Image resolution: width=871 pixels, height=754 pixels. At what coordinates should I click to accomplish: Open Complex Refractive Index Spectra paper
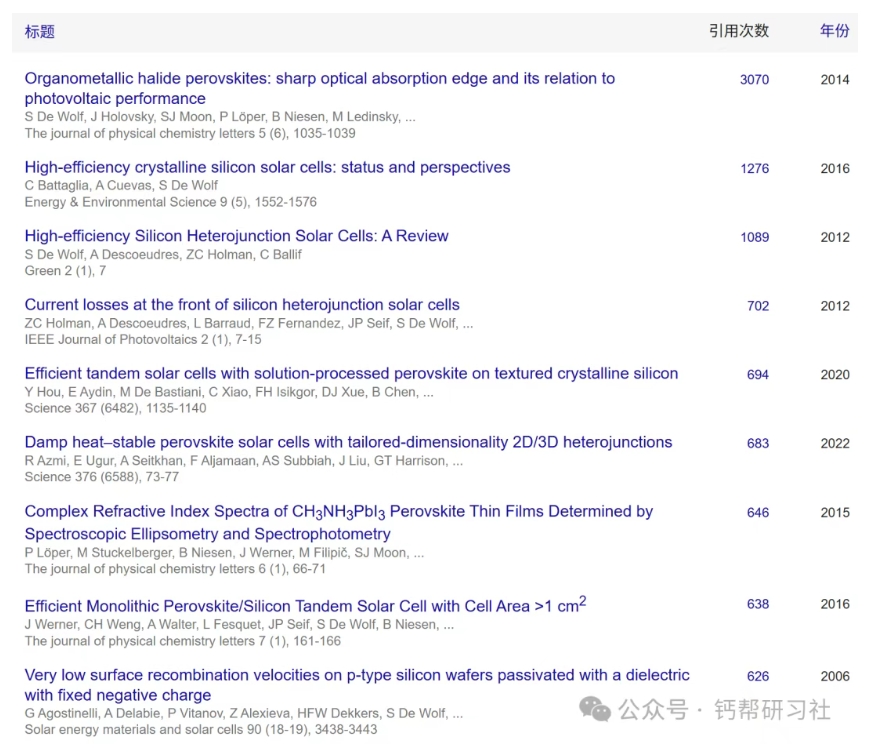point(338,512)
